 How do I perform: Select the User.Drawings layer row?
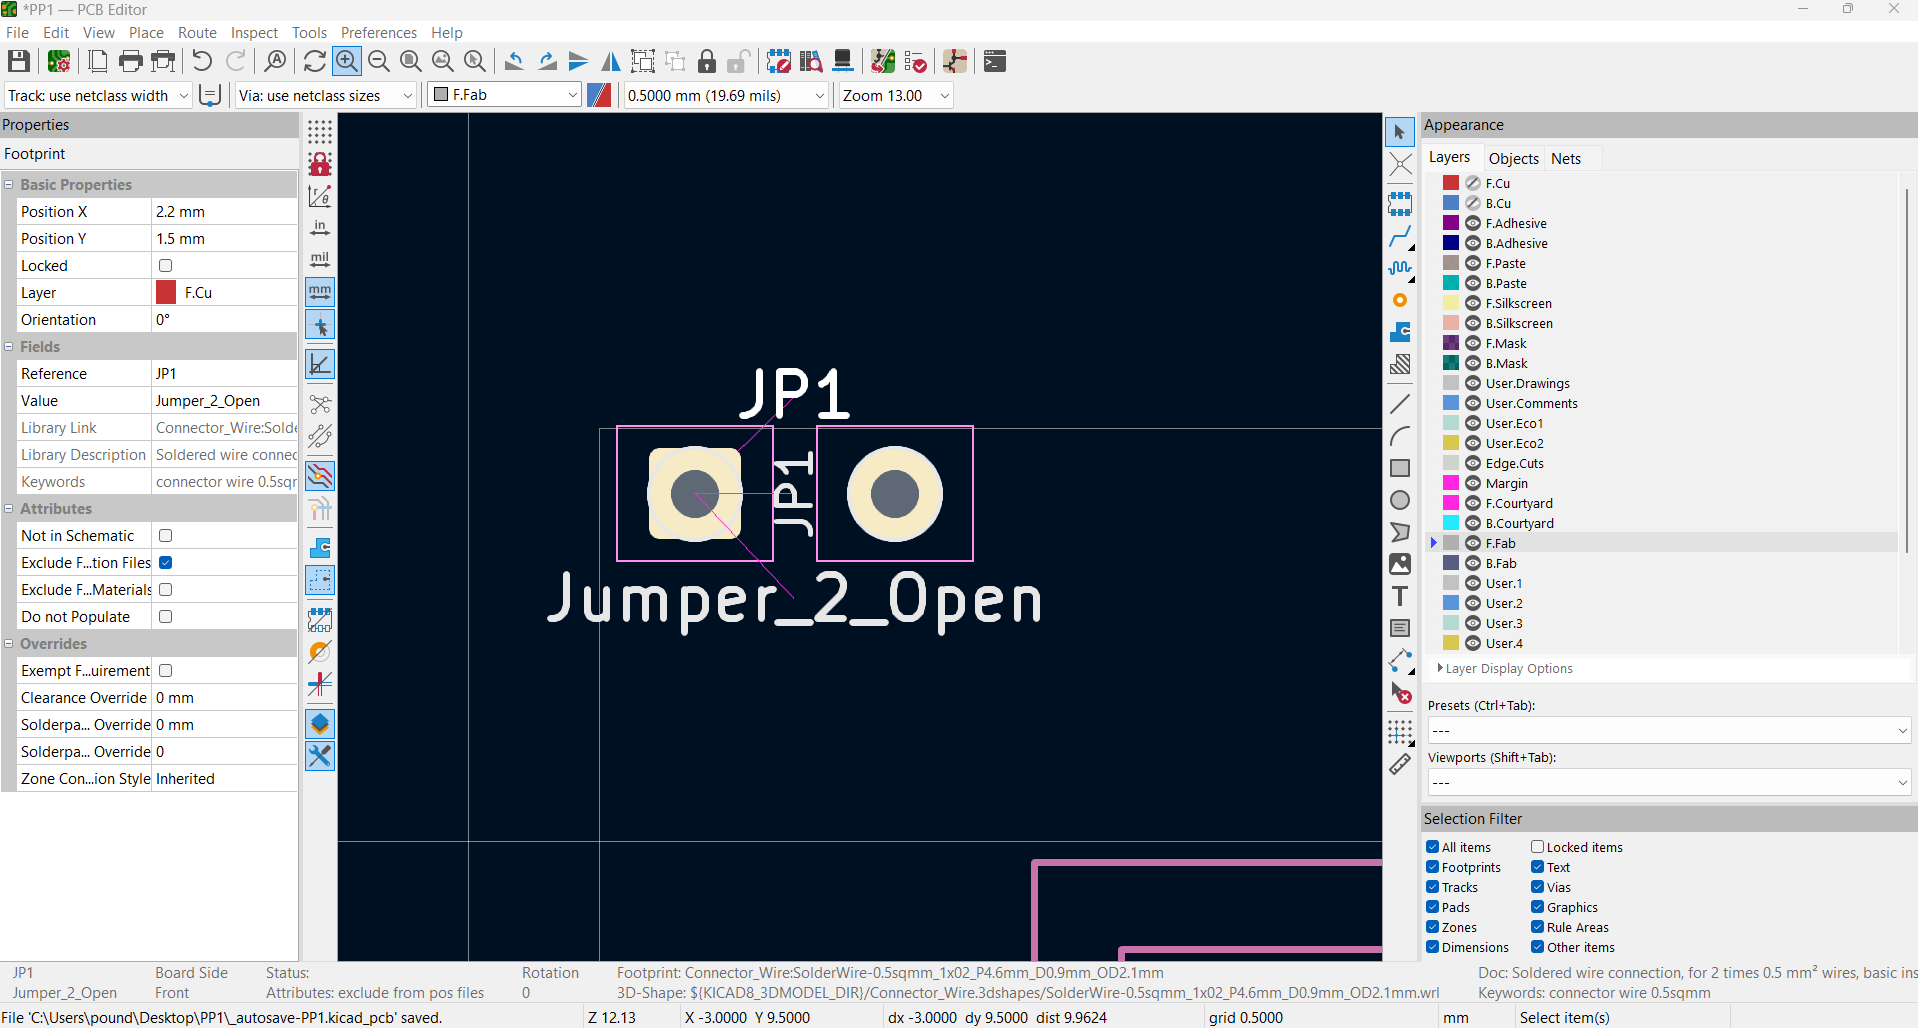click(x=1527, y=383)
